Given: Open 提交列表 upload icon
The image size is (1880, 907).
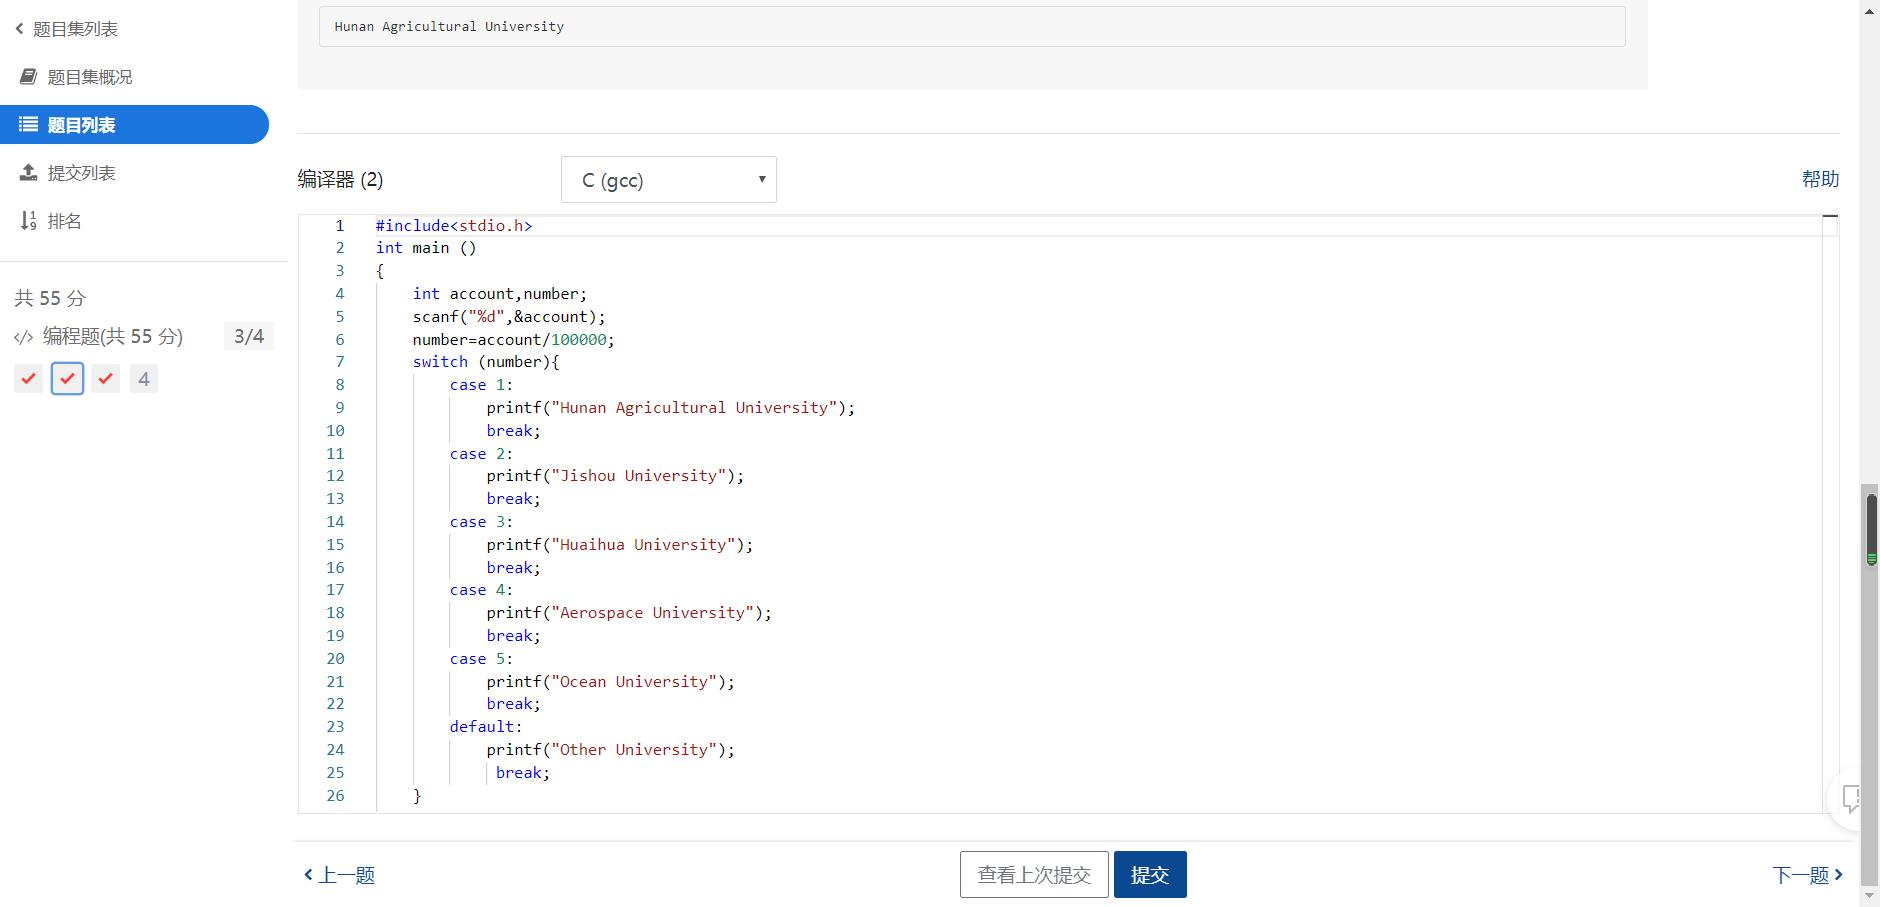Looking at the screenshot, I should click(x=29, y=173).
